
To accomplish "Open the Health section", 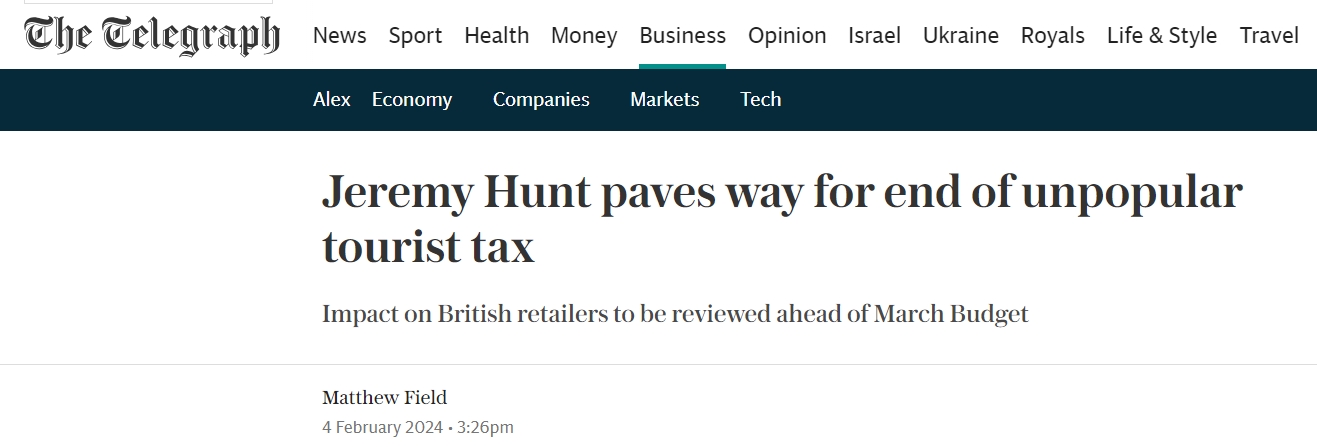I will click(x=496, y=36).
